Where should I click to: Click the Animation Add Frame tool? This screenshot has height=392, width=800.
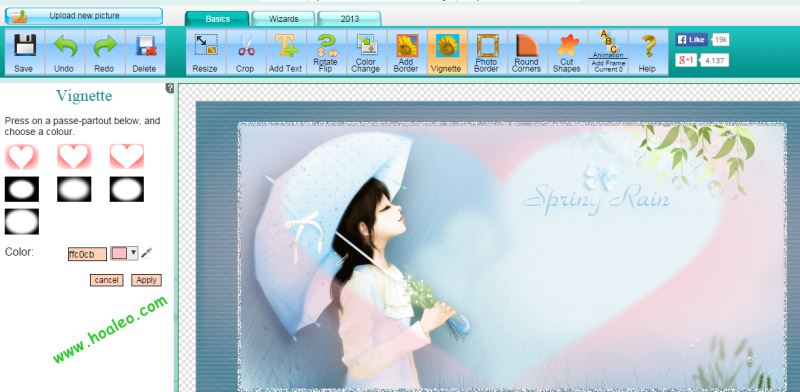(608, 52)
